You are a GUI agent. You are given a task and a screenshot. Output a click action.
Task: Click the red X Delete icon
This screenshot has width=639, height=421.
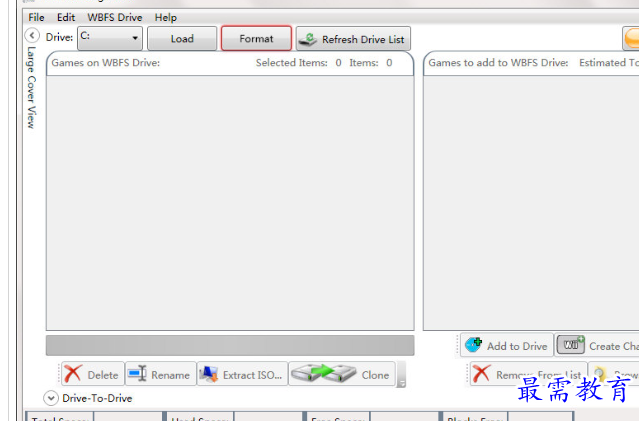[73, 374]
